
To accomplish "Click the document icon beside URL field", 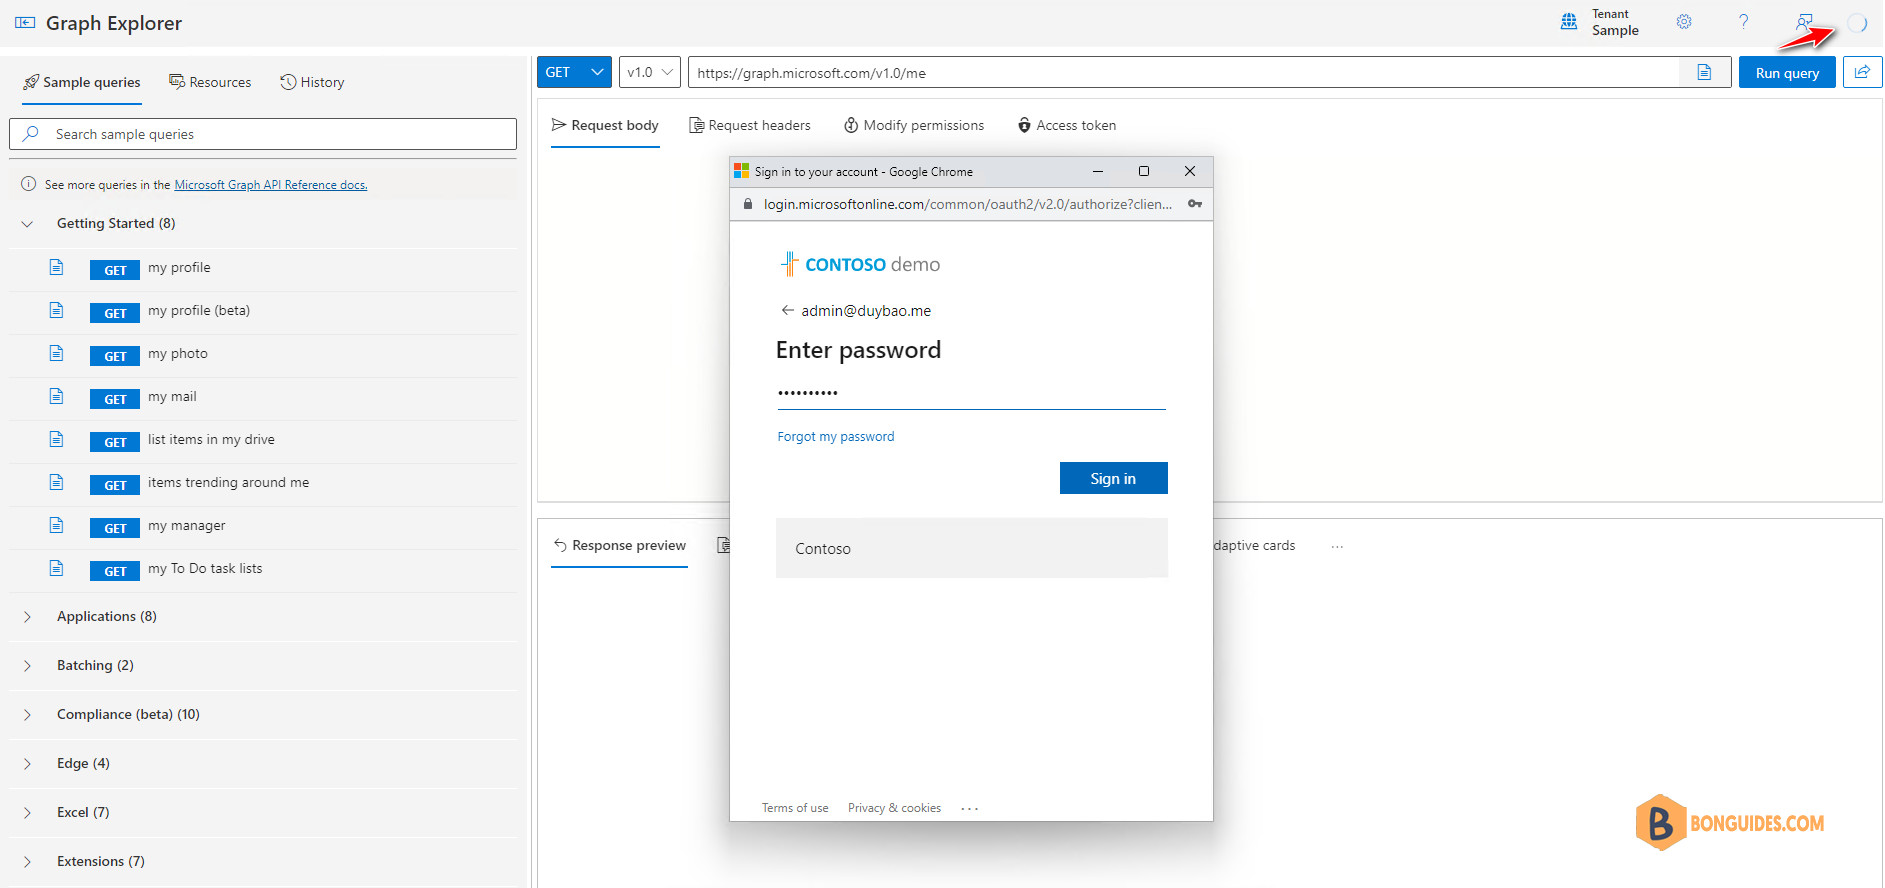I will click(1704, 72).
